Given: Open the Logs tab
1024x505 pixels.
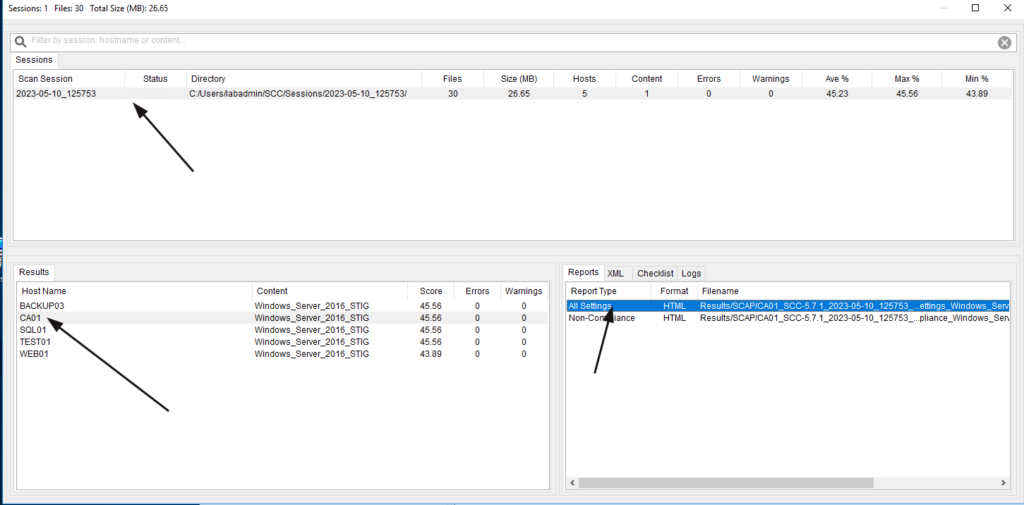Looking at the screenshot, I should point(691,273).
